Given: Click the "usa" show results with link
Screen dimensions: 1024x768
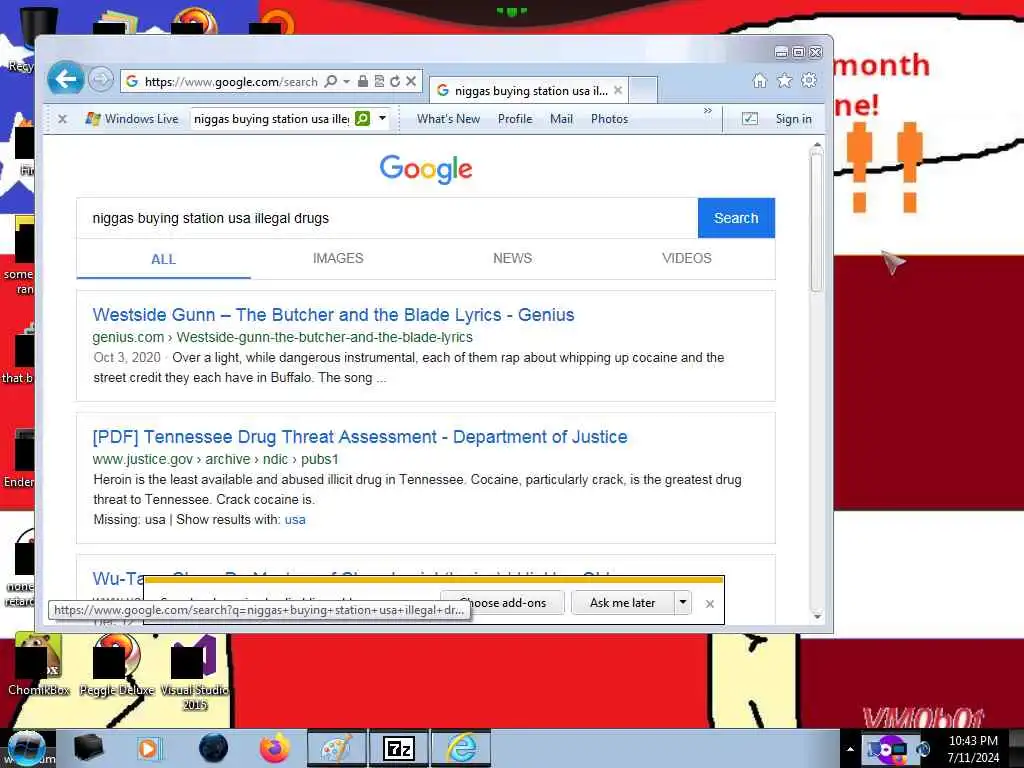Looking at the screenshot, I should 295,520.
